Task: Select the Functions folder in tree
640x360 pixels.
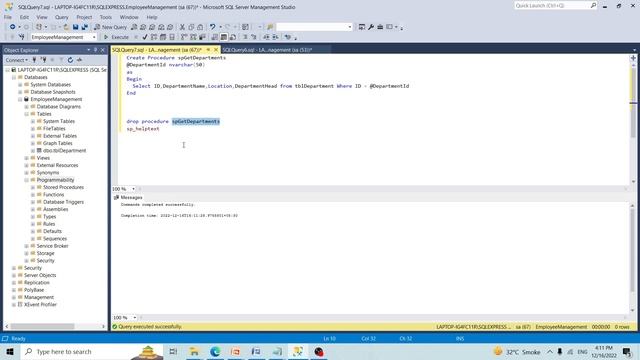Action: point(53,195)
